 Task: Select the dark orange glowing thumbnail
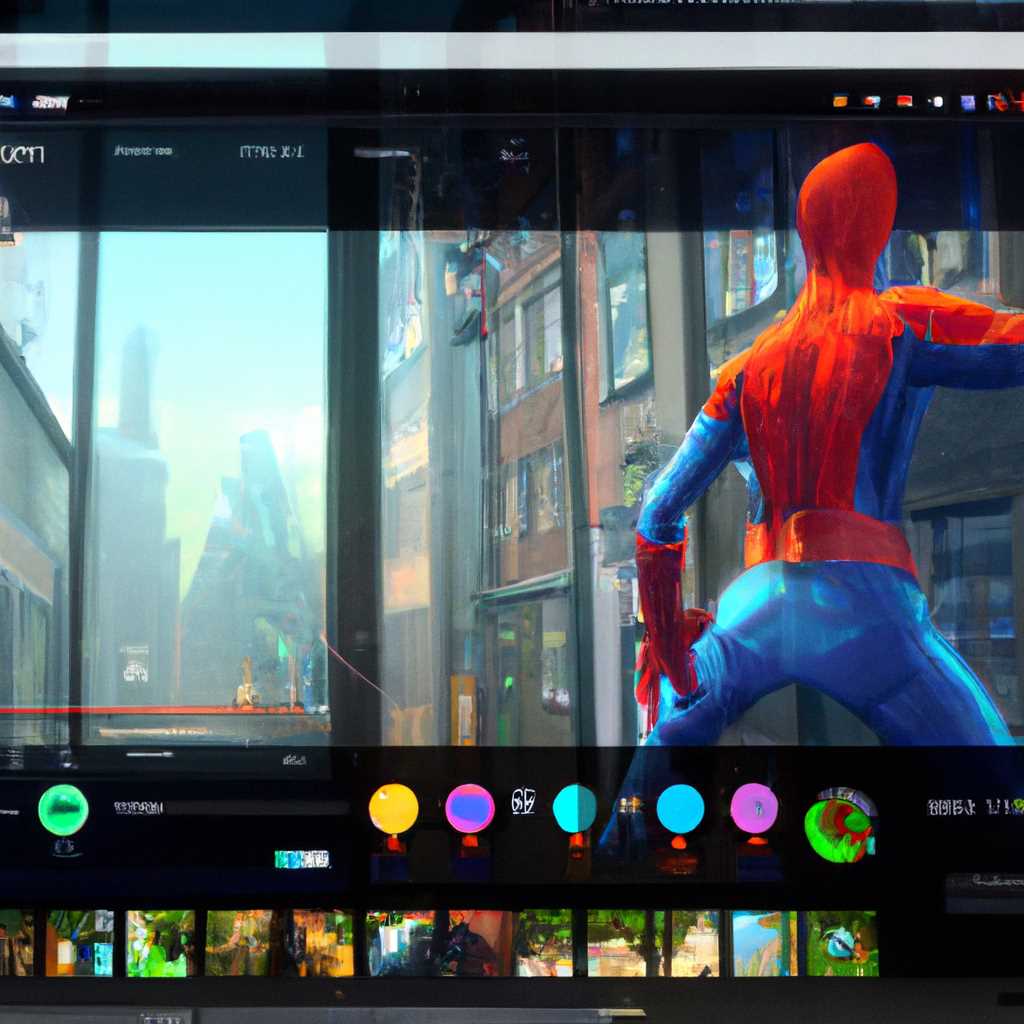click(x=323, y=943)
